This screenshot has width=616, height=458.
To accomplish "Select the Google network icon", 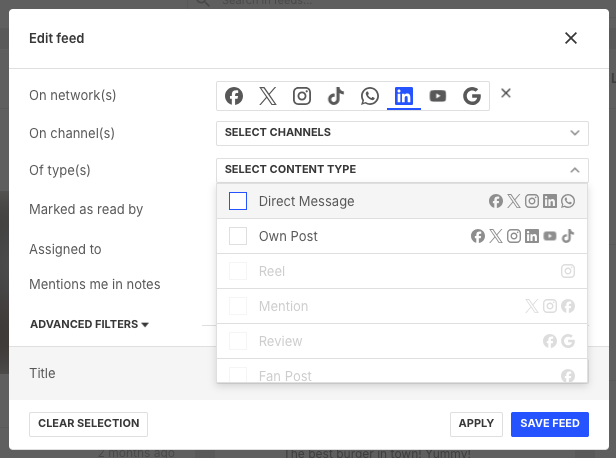I will click(x=472, y=96).
